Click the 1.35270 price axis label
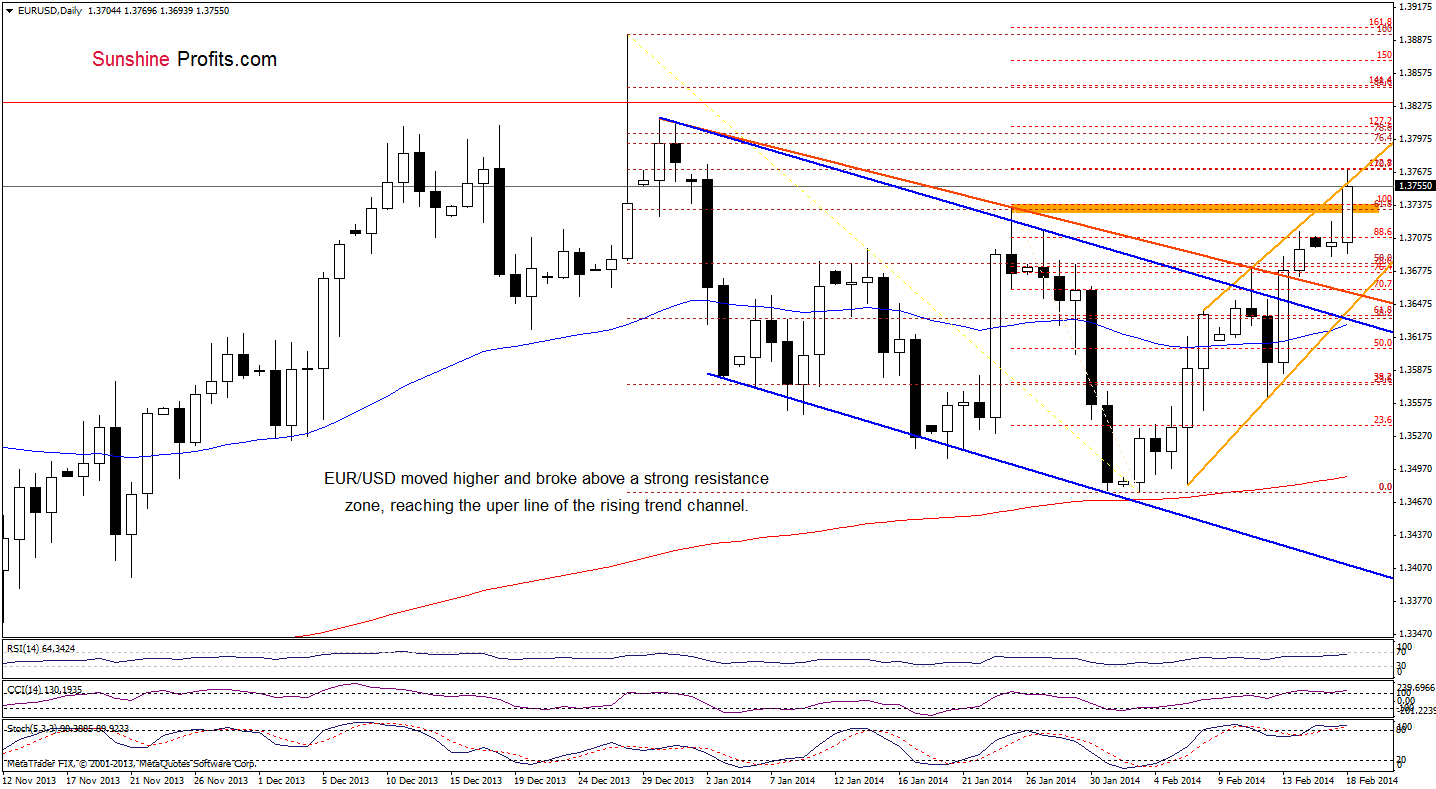This screenshot has height=789, width=1436. [x=1415, y=435]
